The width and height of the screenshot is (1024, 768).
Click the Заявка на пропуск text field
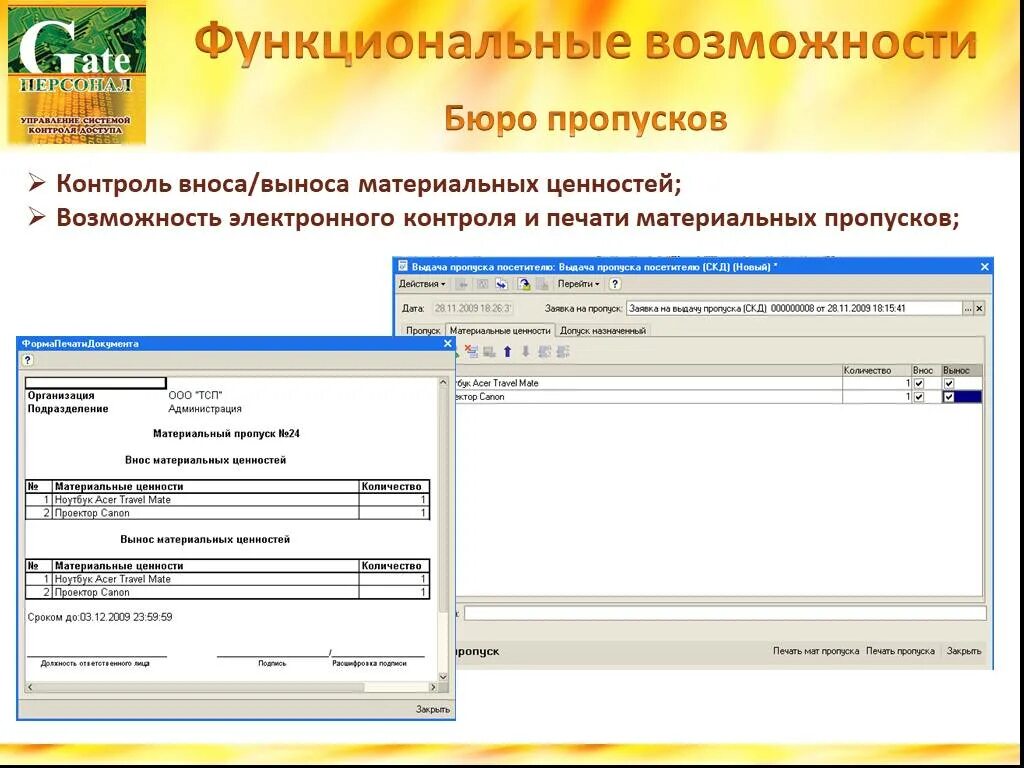(x=794, y=308)
